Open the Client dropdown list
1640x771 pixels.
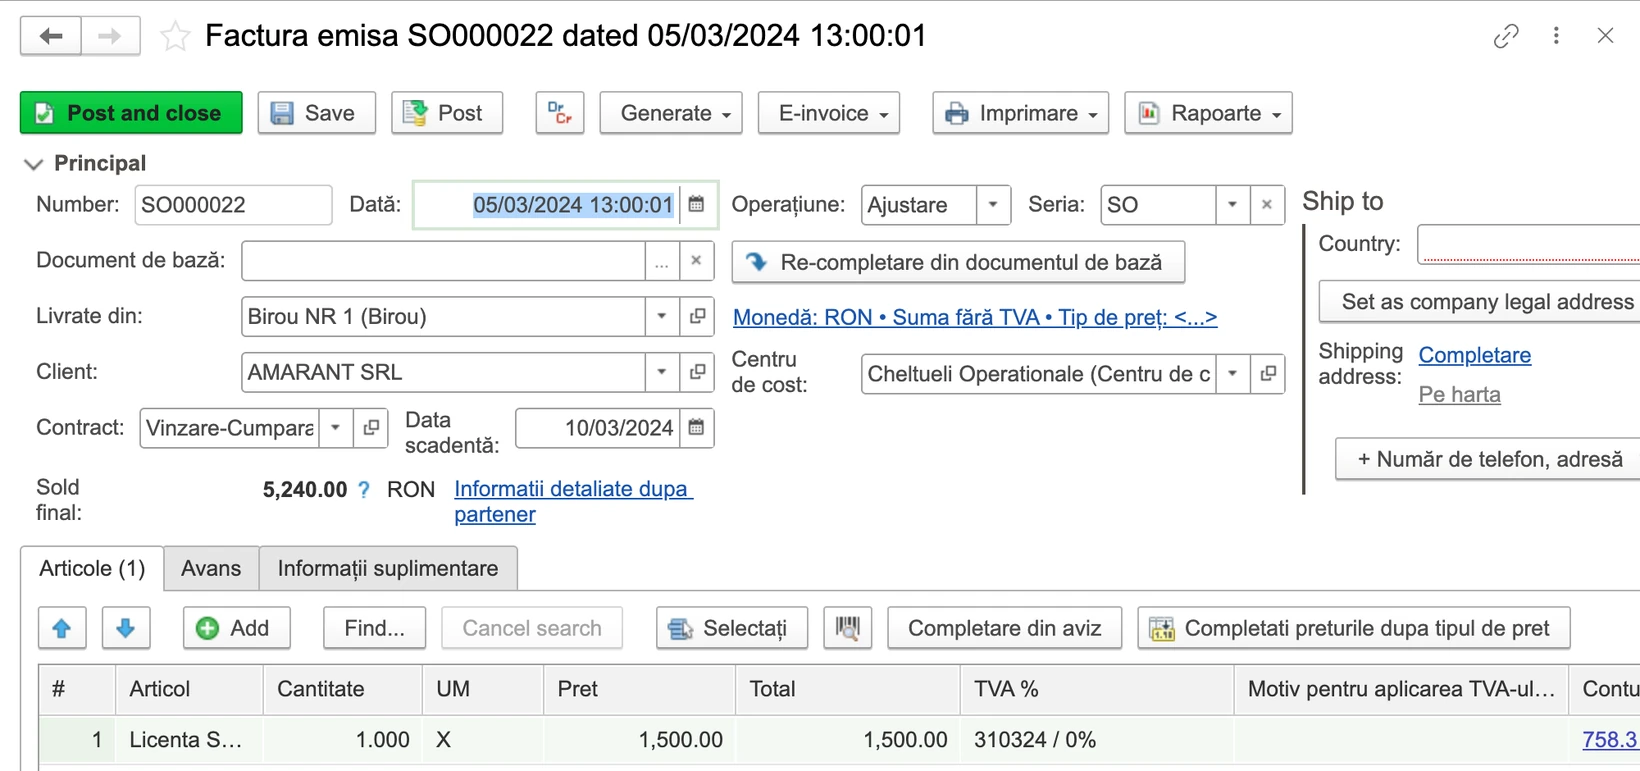click(x=662, y=372)
